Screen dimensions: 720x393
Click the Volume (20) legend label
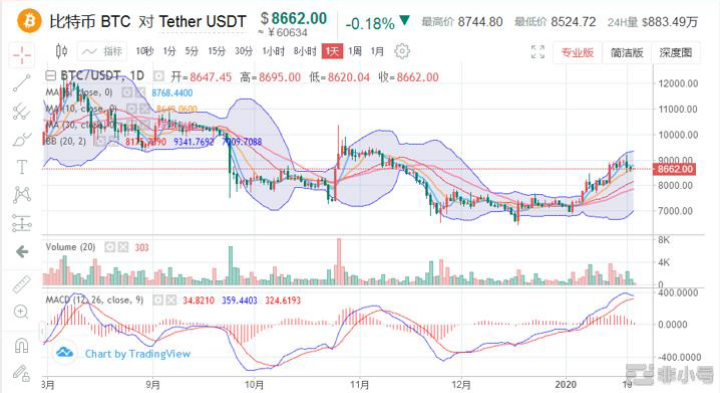(70, 247)
